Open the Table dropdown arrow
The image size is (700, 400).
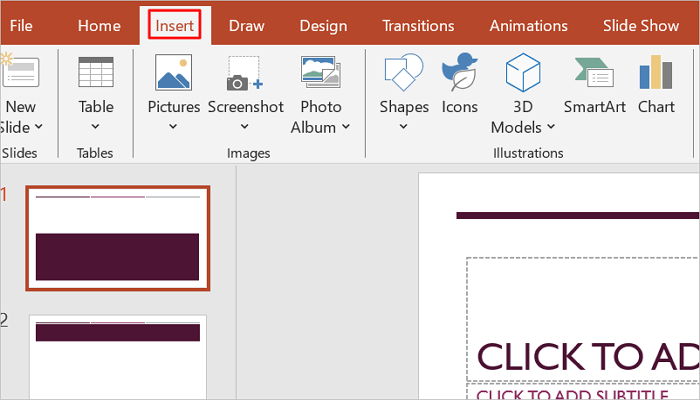pyautogui.click(x=96, y=127)
